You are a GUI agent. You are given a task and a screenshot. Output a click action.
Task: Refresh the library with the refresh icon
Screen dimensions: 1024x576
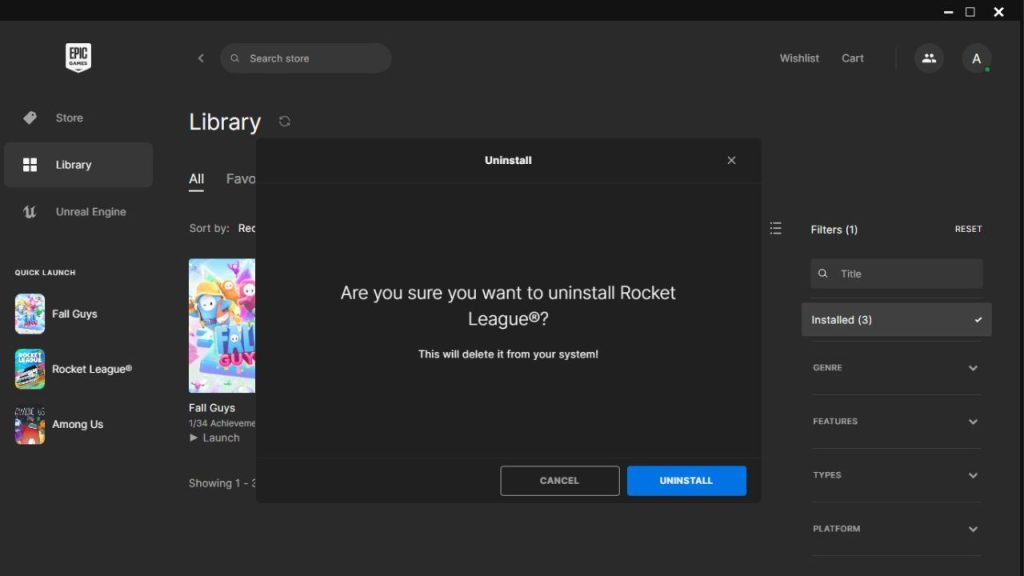(x=285, y=121)
